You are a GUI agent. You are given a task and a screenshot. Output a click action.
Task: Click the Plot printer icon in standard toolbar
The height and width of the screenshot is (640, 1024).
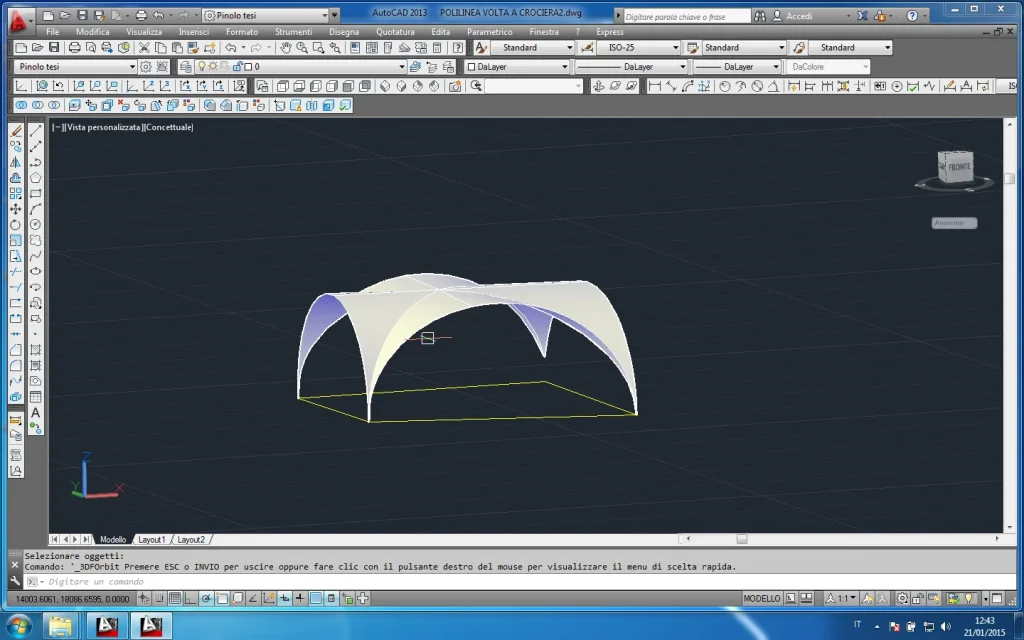click(76, 48)
